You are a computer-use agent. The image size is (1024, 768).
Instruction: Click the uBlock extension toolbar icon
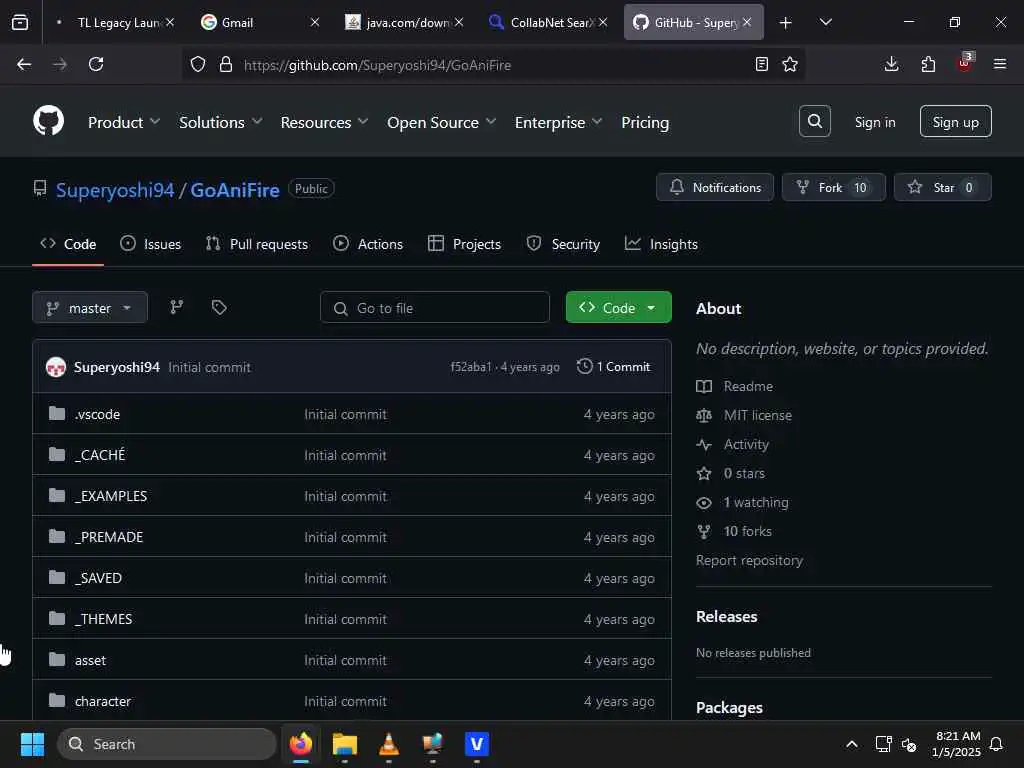(965, 63)
